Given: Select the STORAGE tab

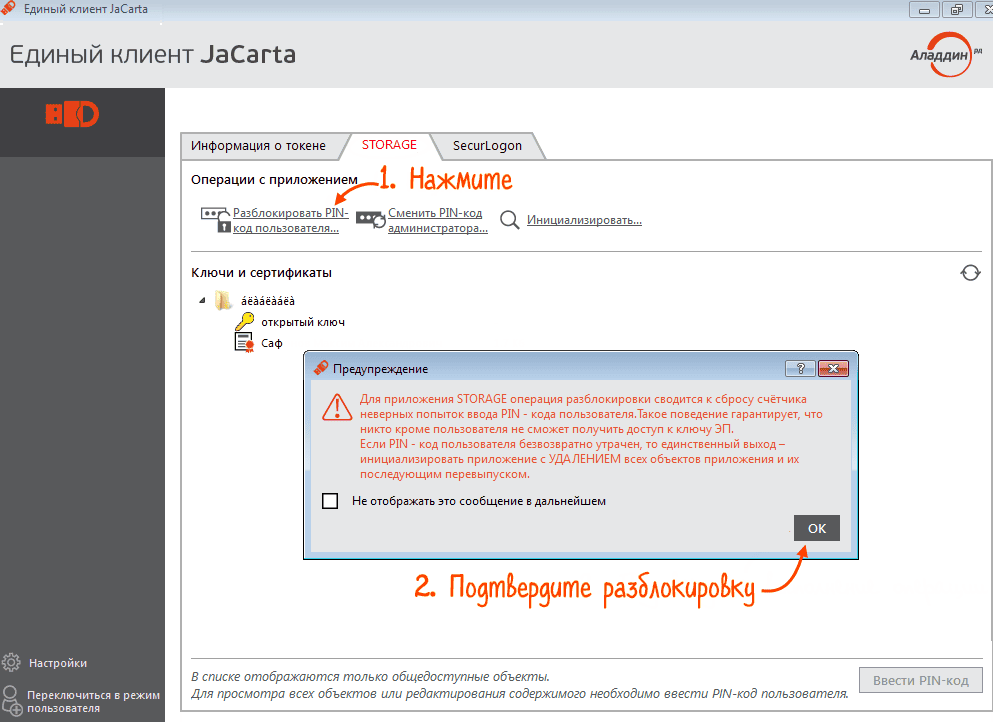Looking at the screenshot, I should (x=389, y=145).
